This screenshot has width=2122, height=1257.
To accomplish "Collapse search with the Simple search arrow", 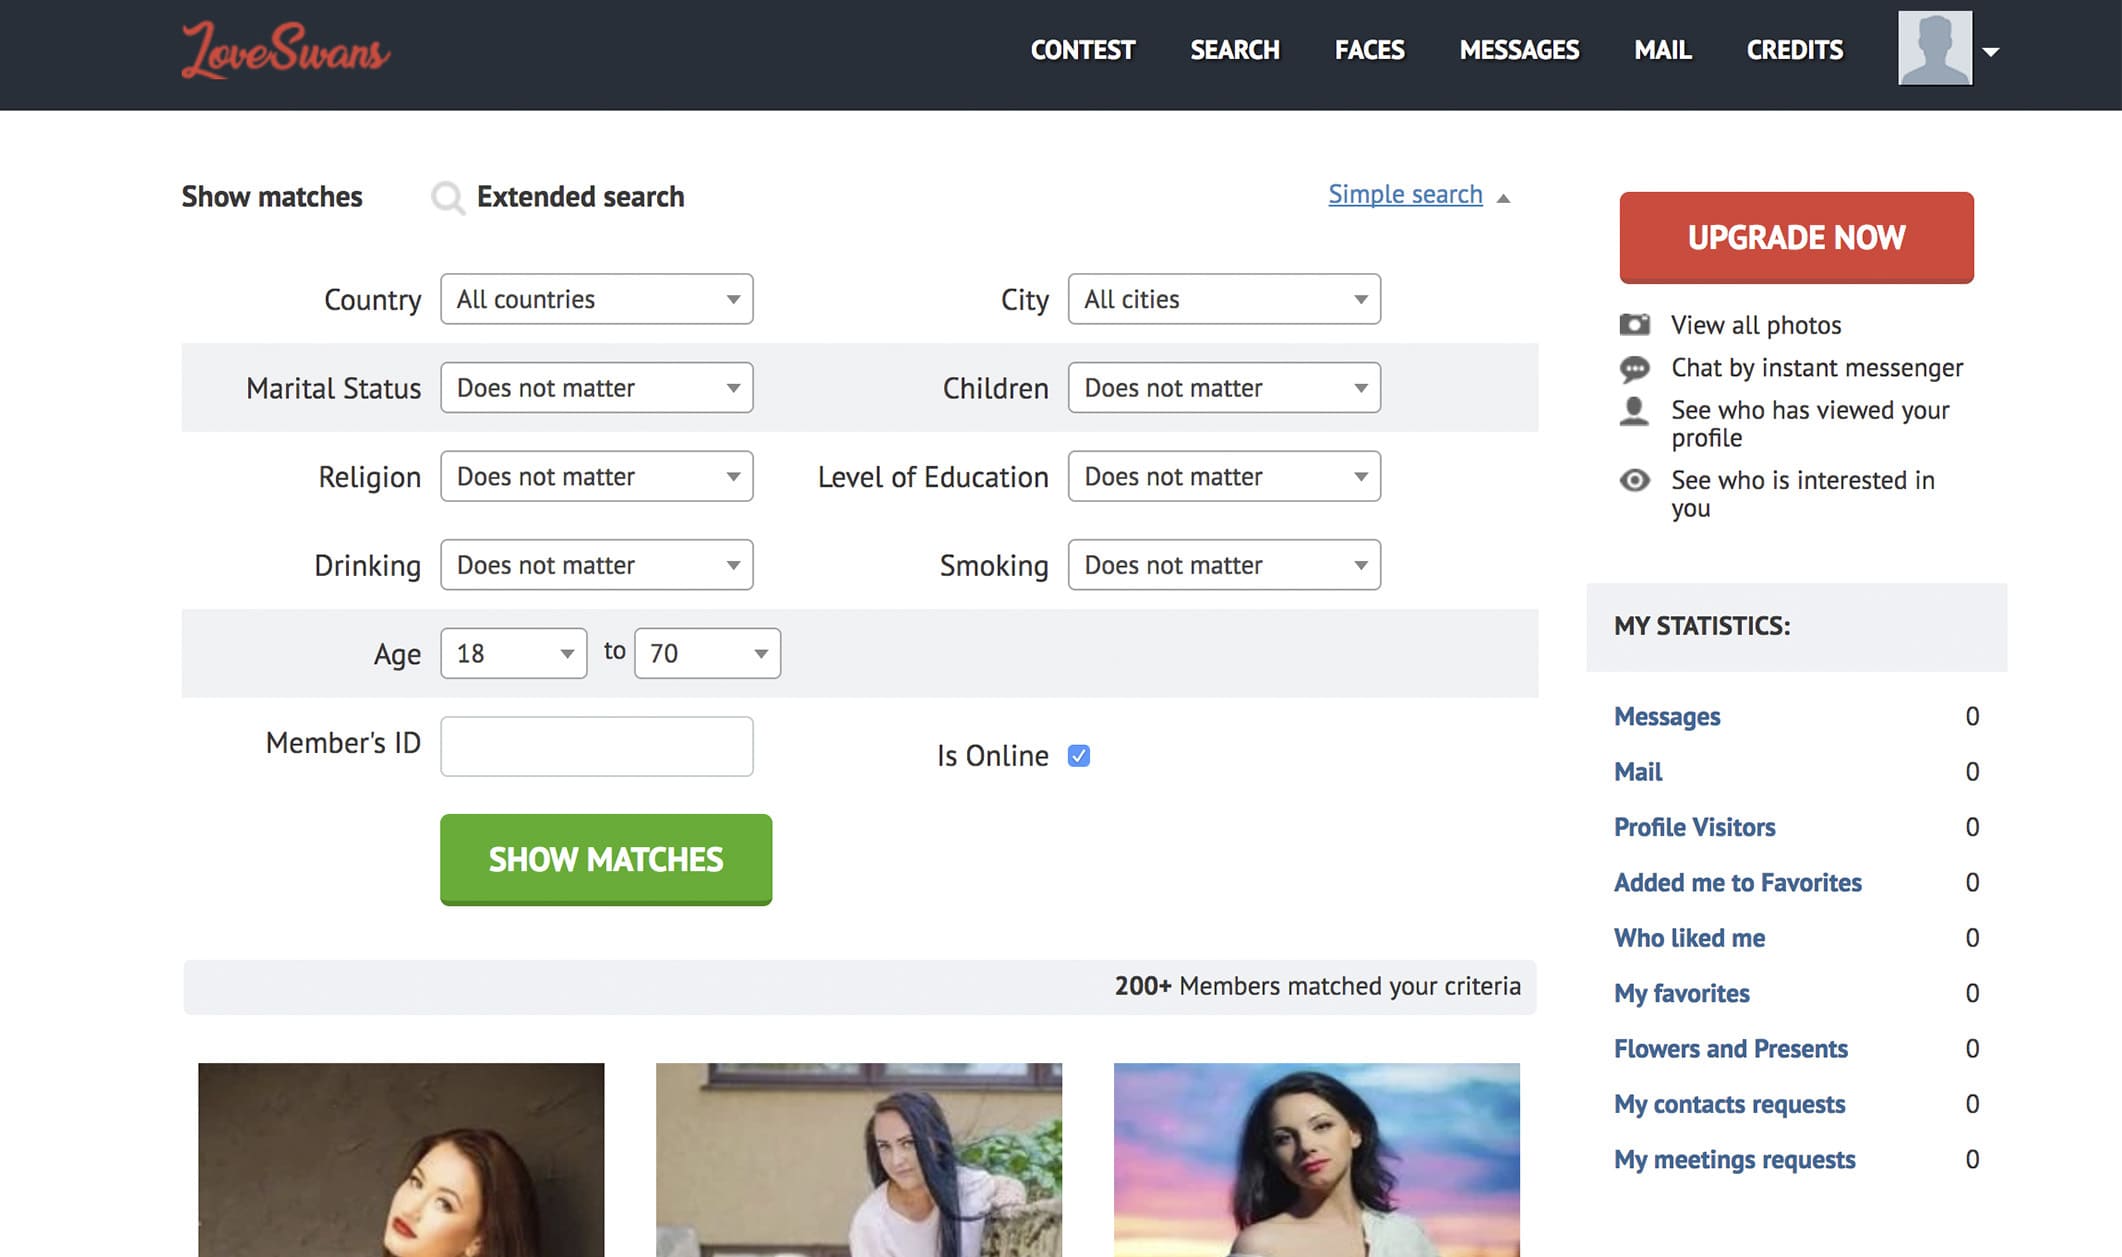I will click(x=1502, y=198).
